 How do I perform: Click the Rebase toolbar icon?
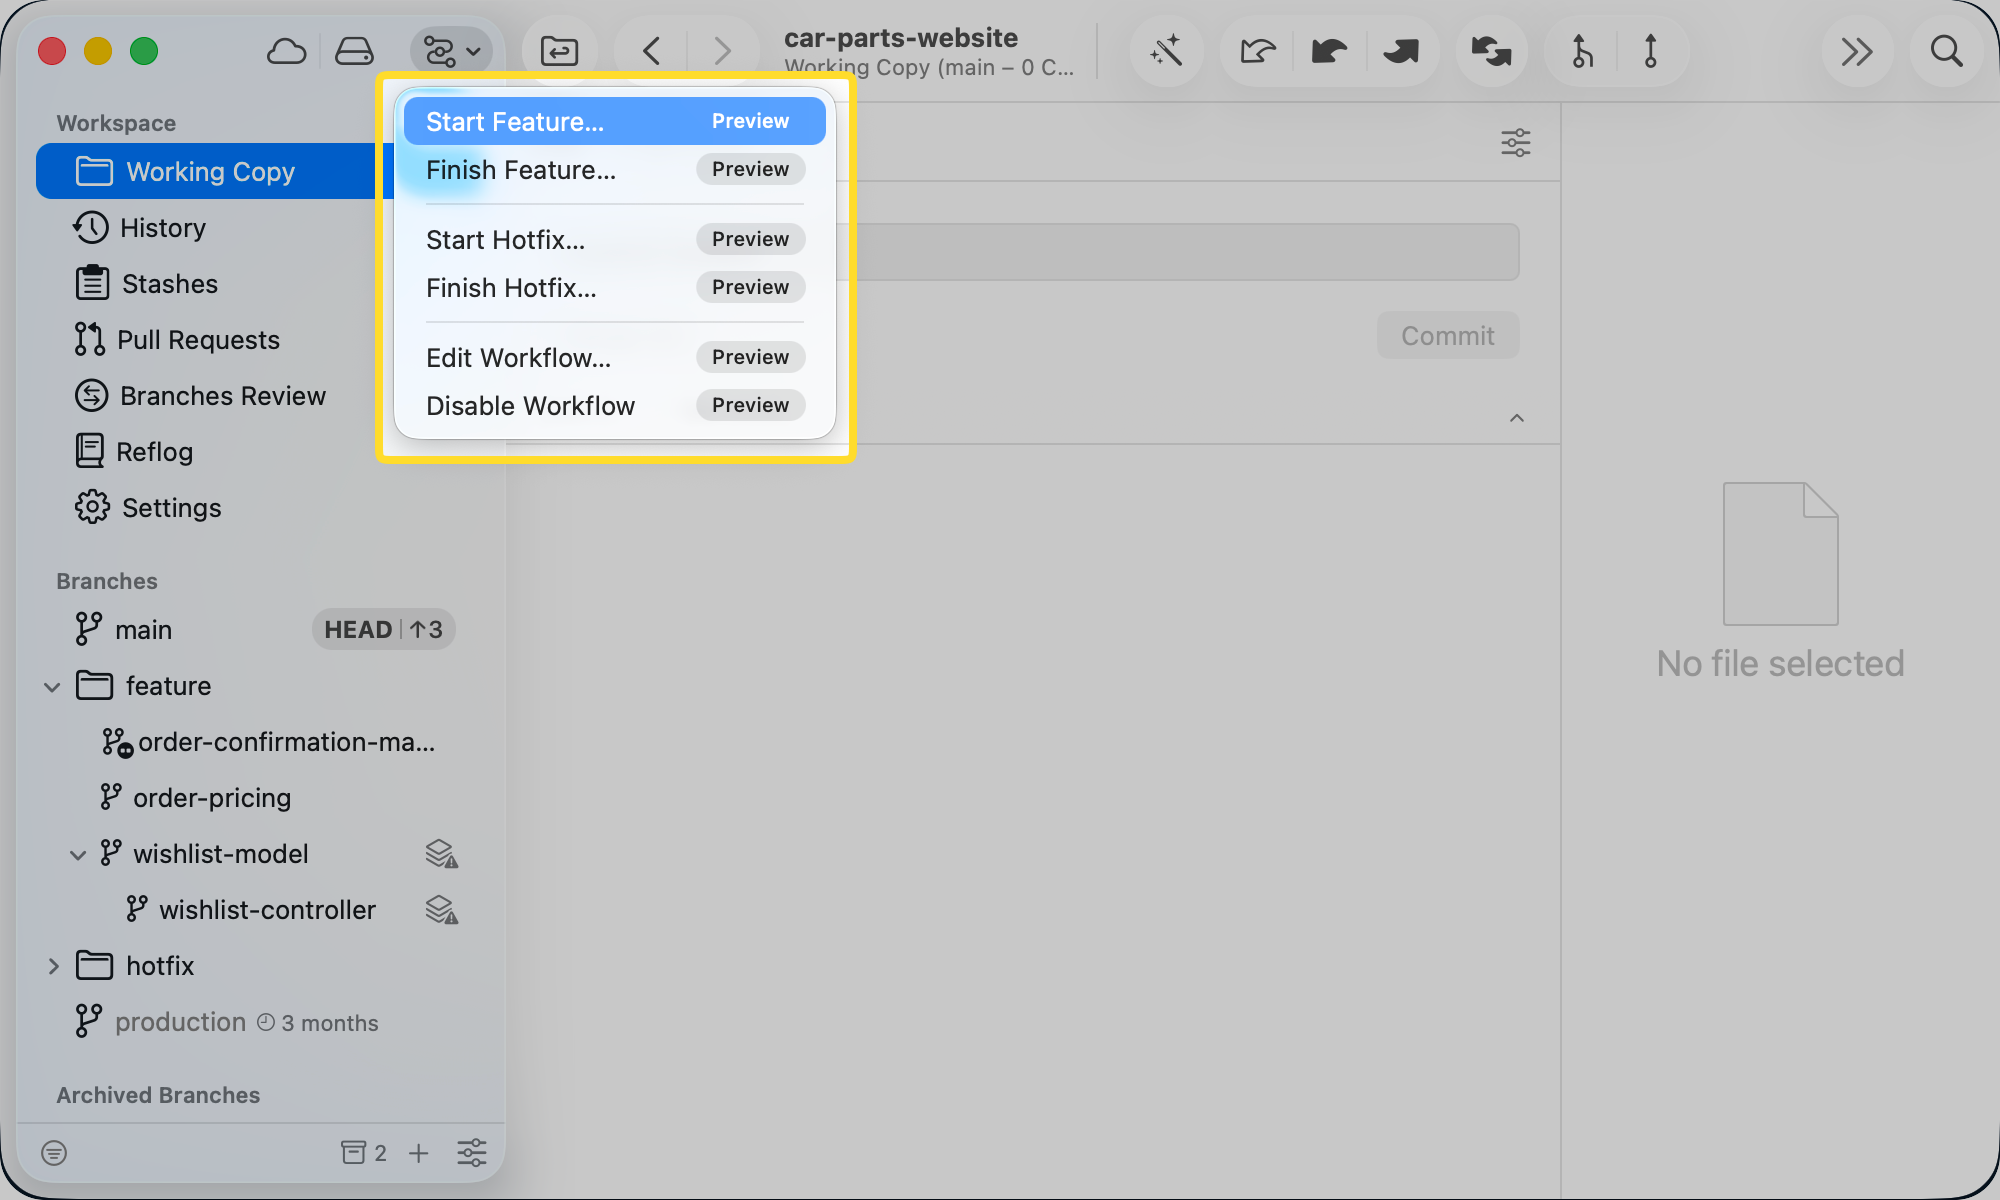pyautogui.click(x=1651, y=51)
